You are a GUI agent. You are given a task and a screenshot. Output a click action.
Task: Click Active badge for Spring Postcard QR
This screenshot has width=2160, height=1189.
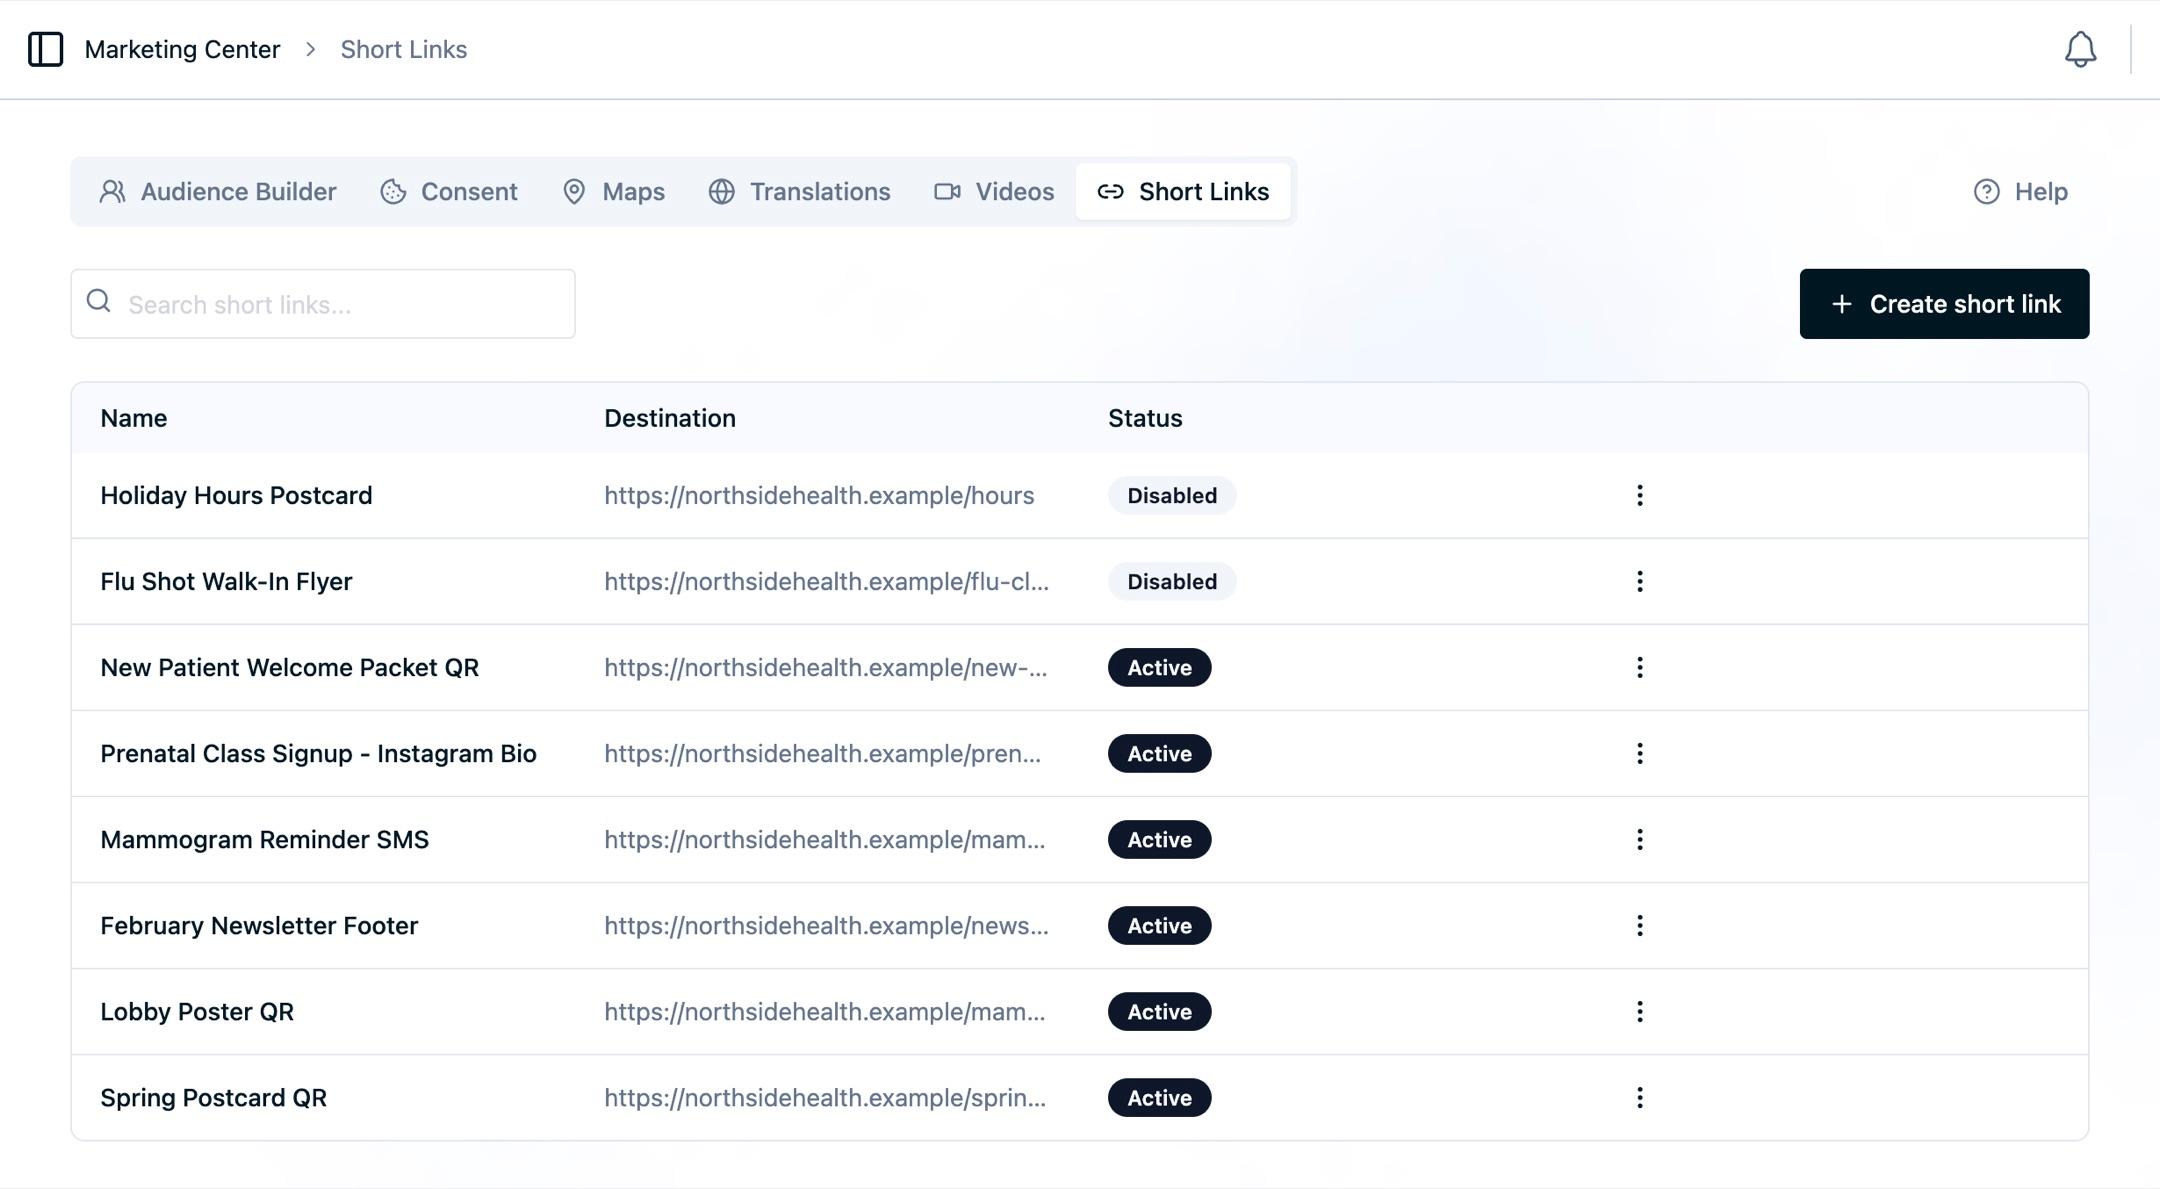(x=1160, y=1098)
